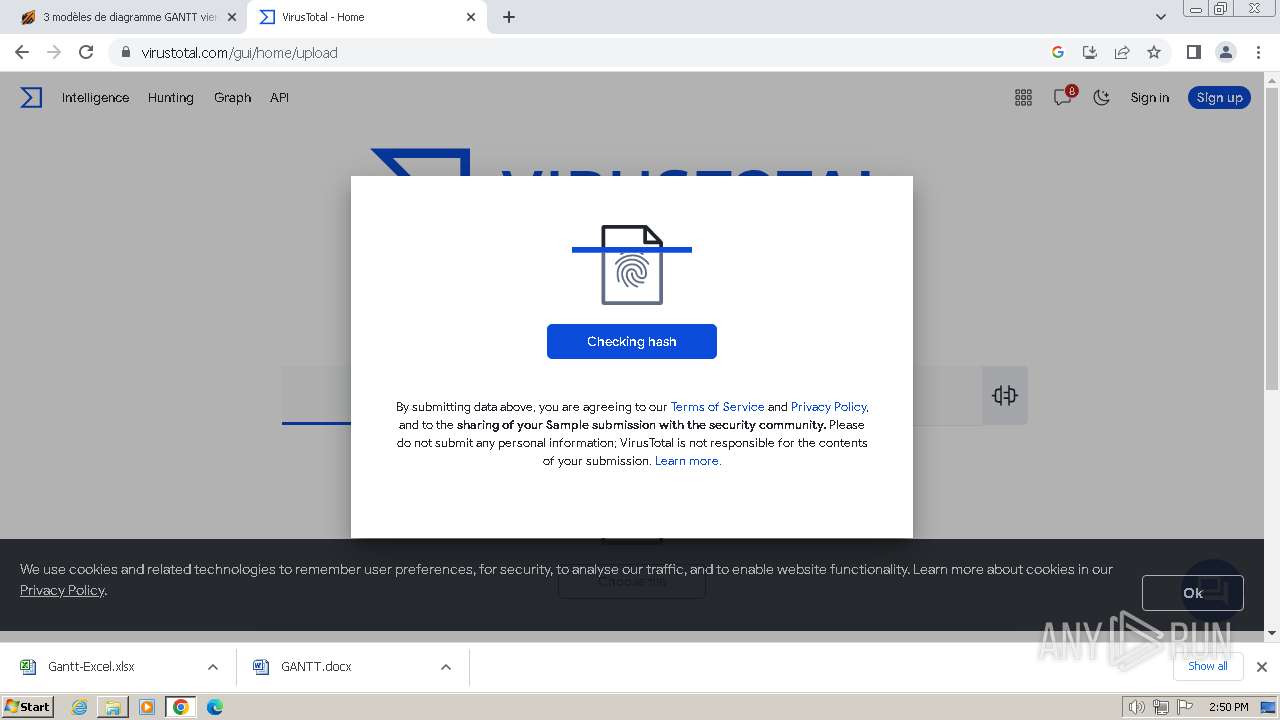Open notifications chat bubble icon
This screenshot has height=720, width=1280.
tap(1063, 97)
